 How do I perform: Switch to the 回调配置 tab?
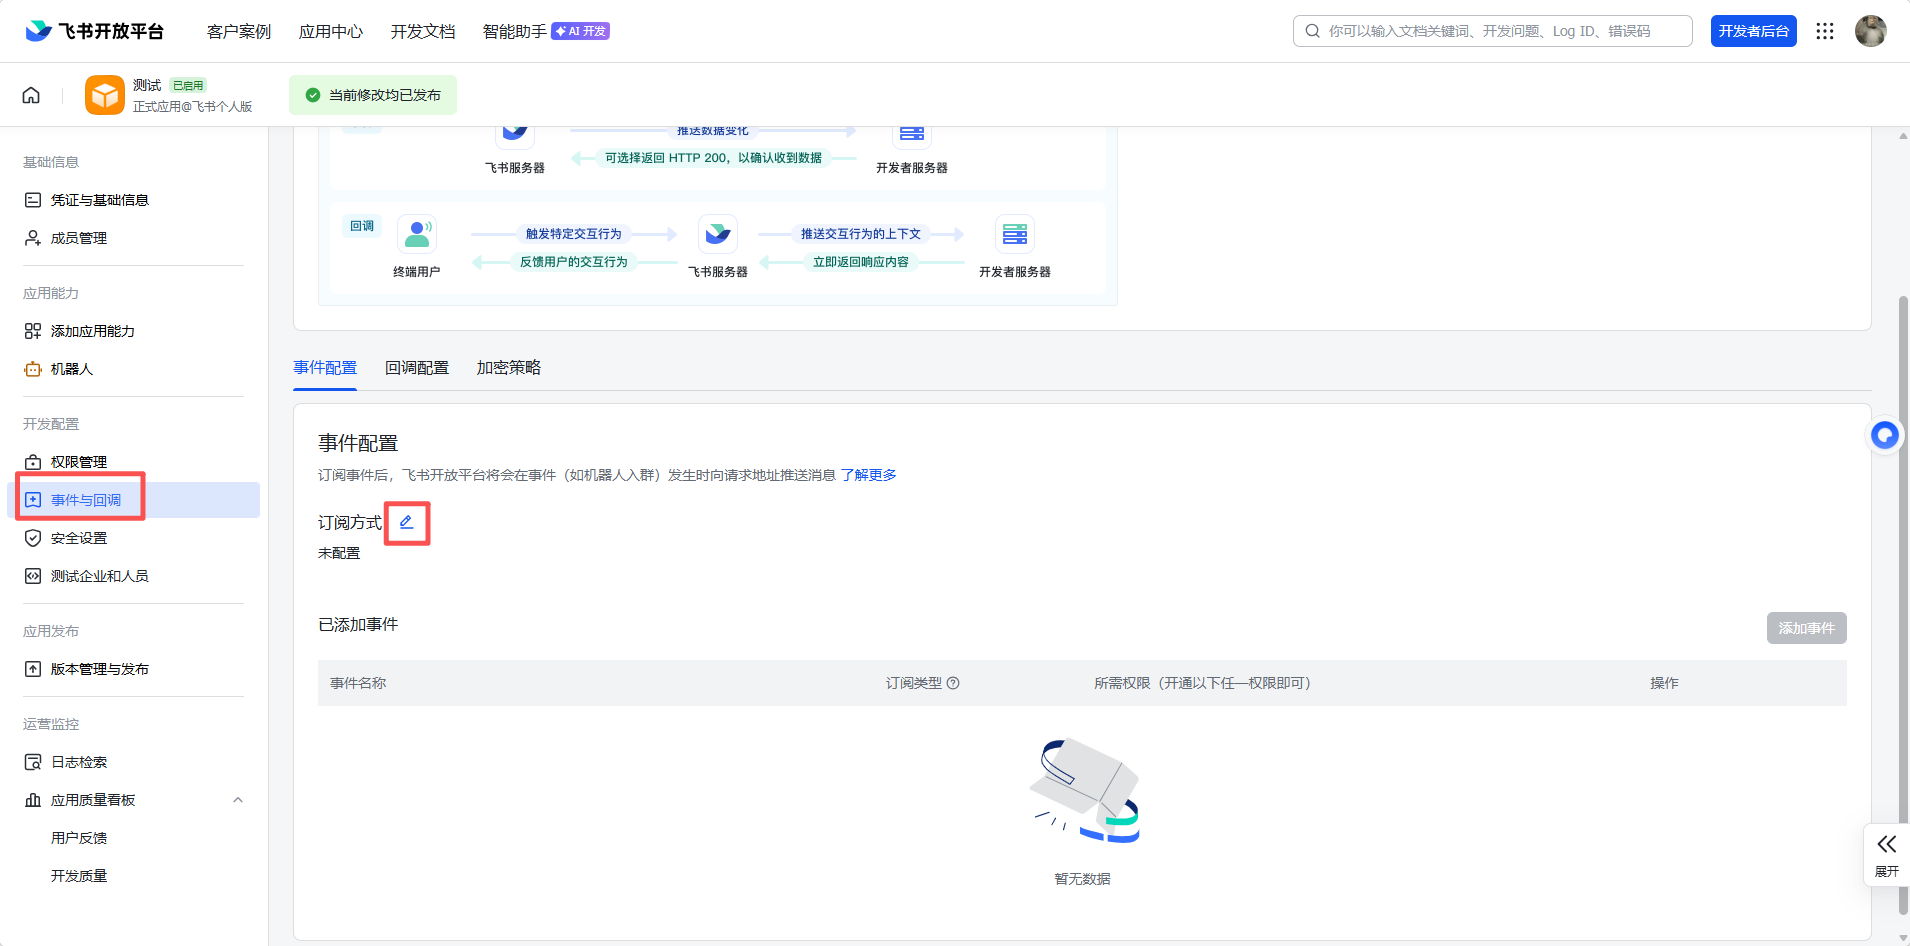[x=417, y=368]
